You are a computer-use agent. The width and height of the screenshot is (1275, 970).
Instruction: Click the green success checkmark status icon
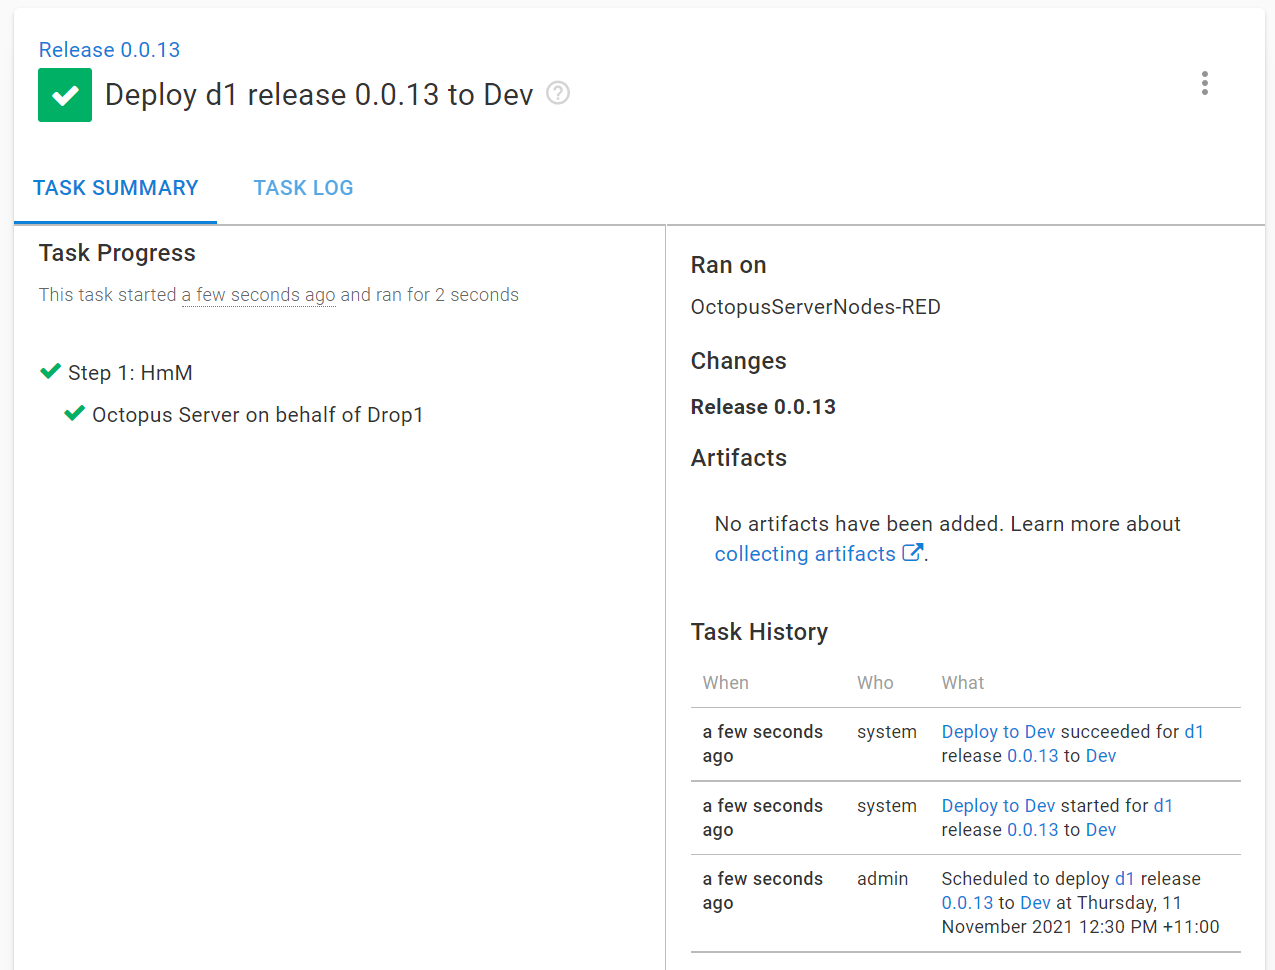(x=65, y=95)
